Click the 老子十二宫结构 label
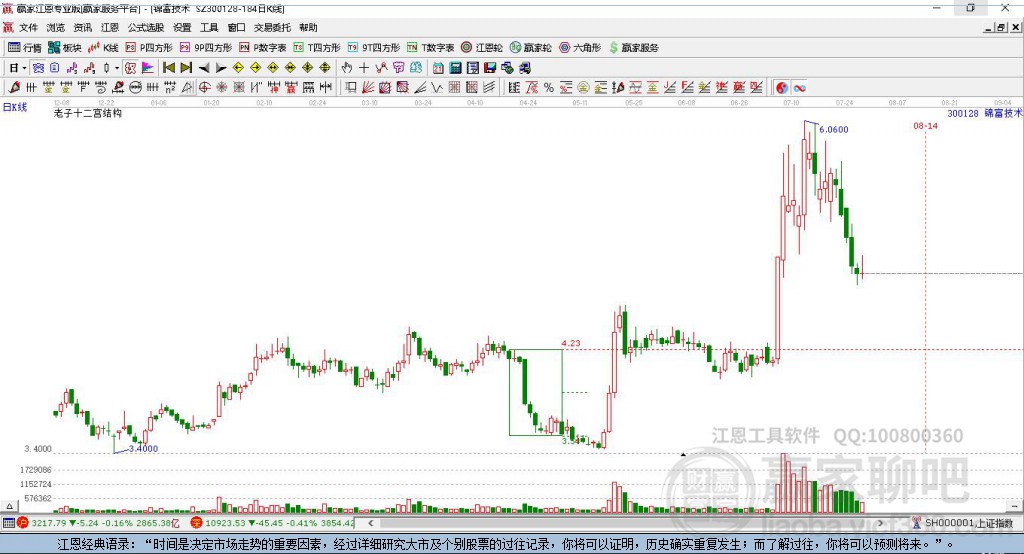The width and height of the screenshot is (1024, 554). [88, 114]
